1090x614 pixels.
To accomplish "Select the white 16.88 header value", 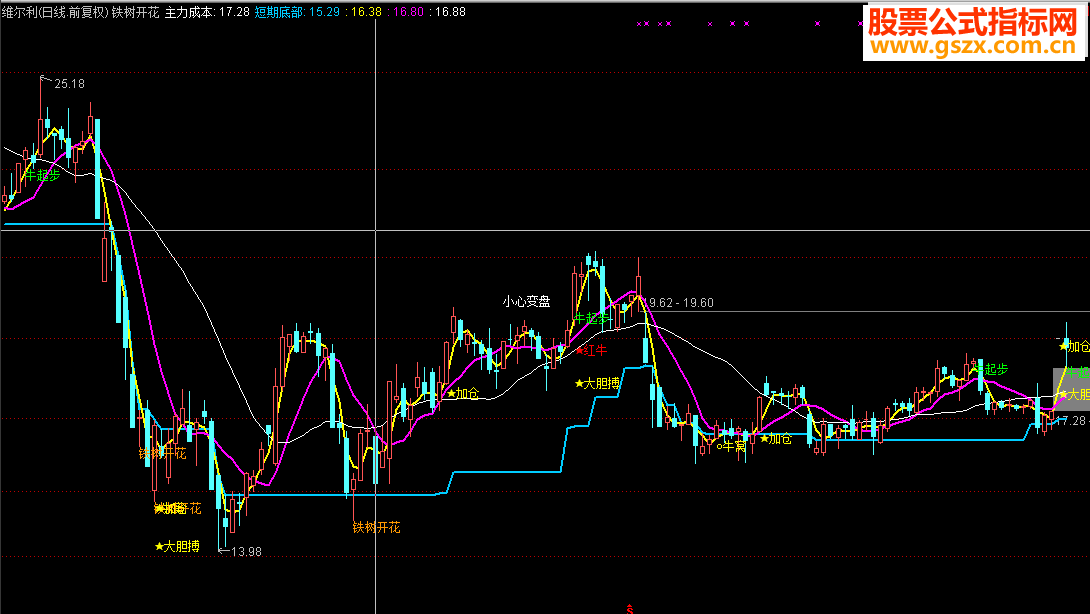I will [x=448, y=12].
